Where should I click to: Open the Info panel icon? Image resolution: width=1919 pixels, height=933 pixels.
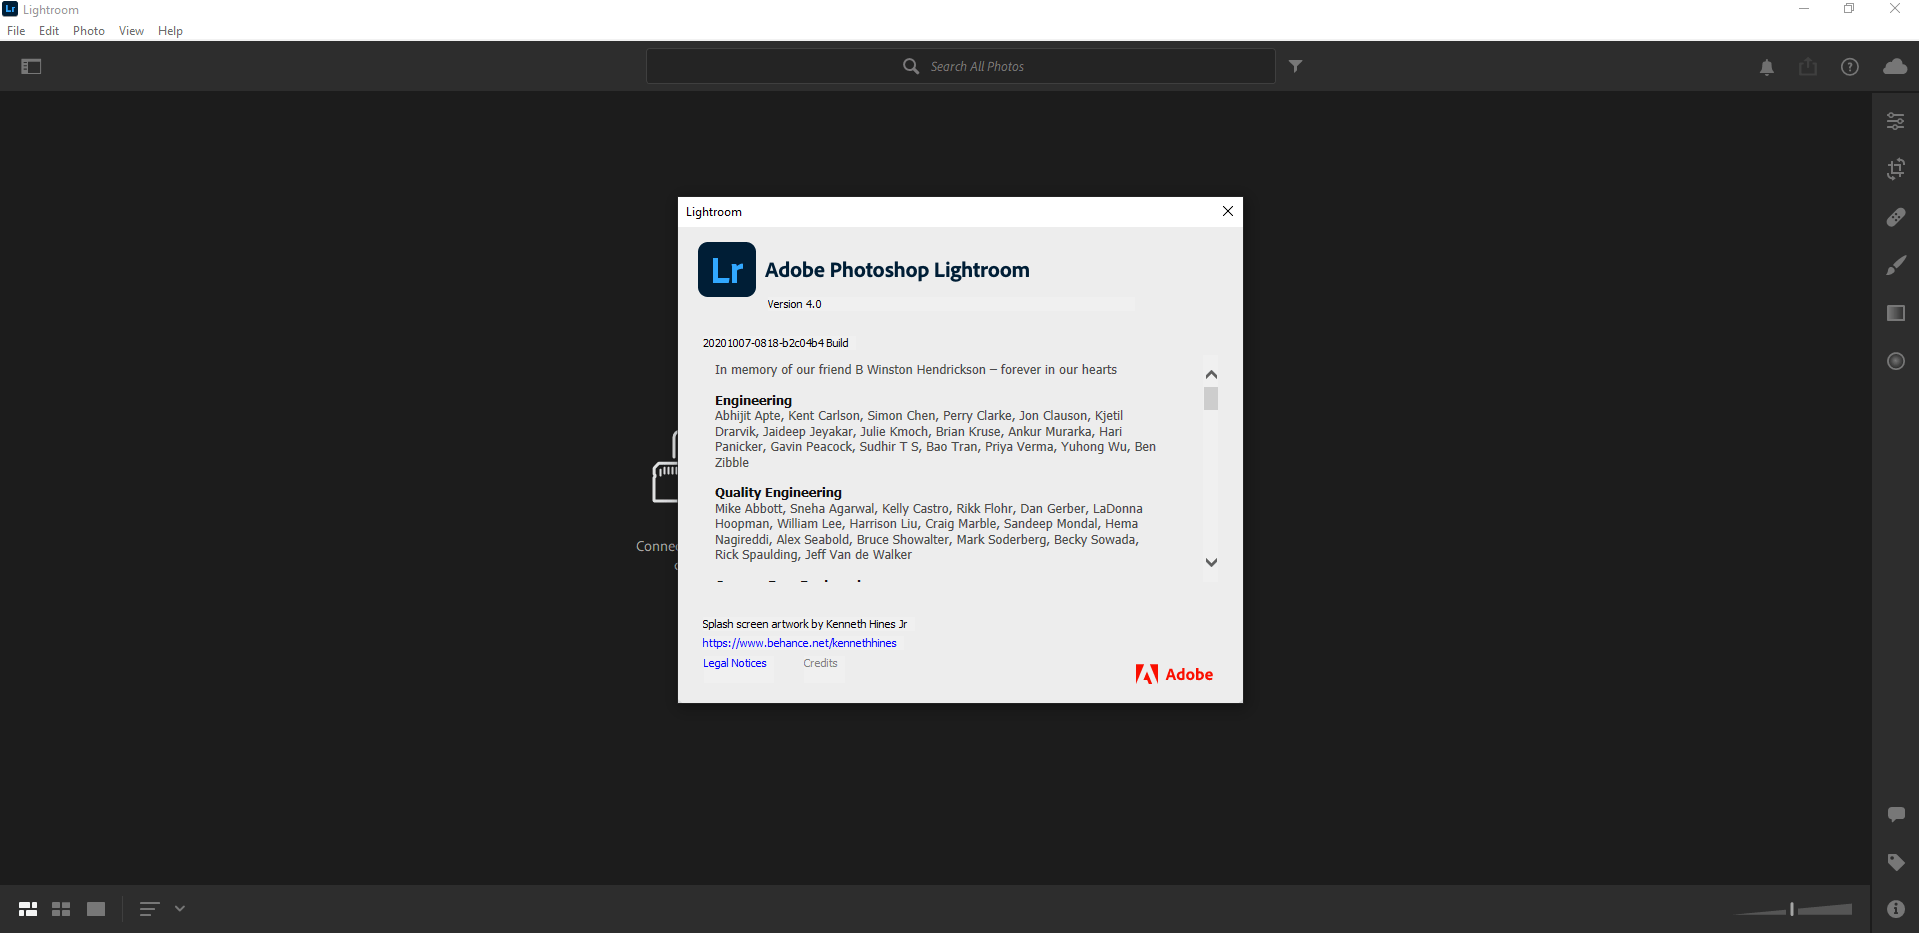click(1895, 909)
